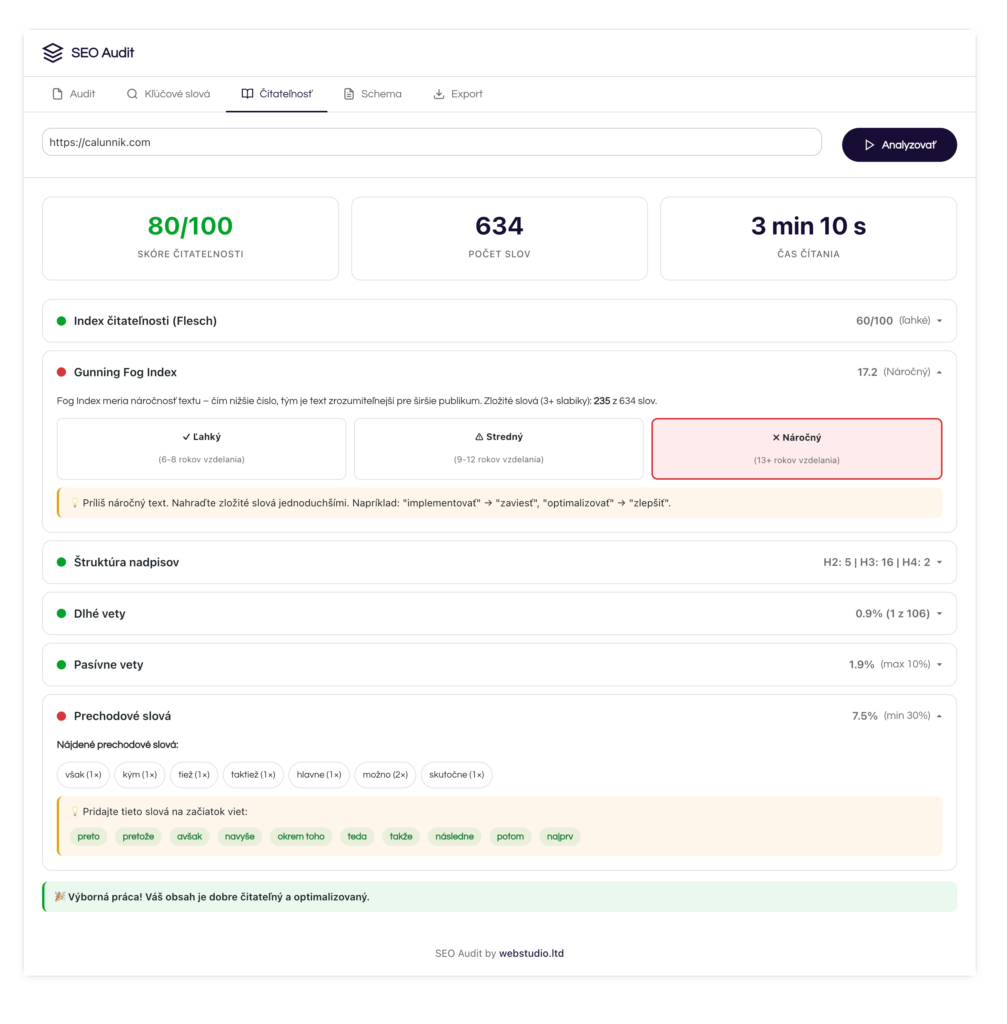Click the magnifier icon of Kľúčové slová

pyautogui.click(x=132, y=94)
